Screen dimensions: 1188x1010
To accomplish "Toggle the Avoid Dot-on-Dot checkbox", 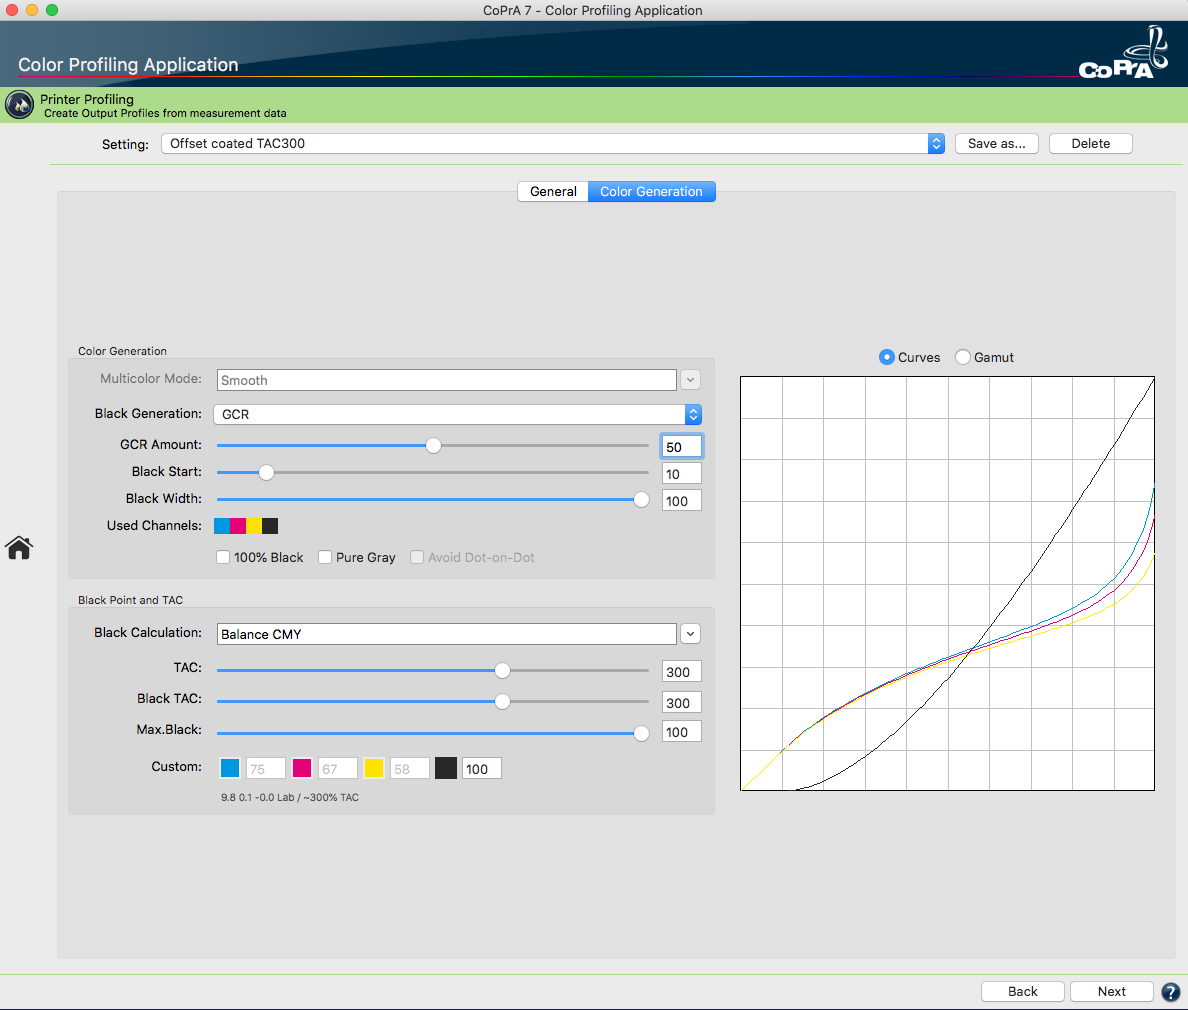I will click(x=417, y=558).
